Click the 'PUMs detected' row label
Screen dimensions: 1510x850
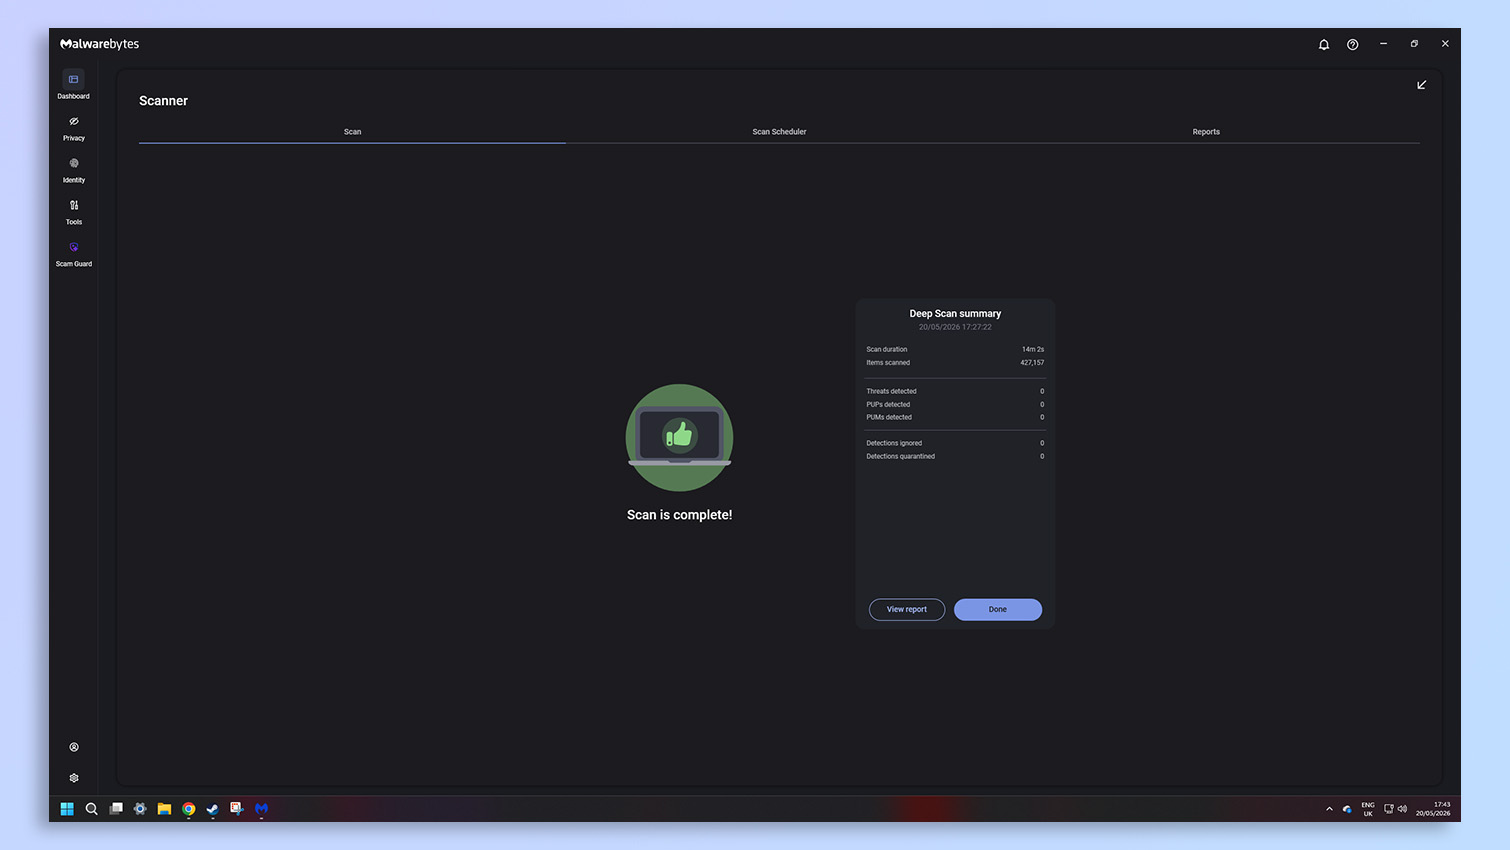click(x=889, y=417)
